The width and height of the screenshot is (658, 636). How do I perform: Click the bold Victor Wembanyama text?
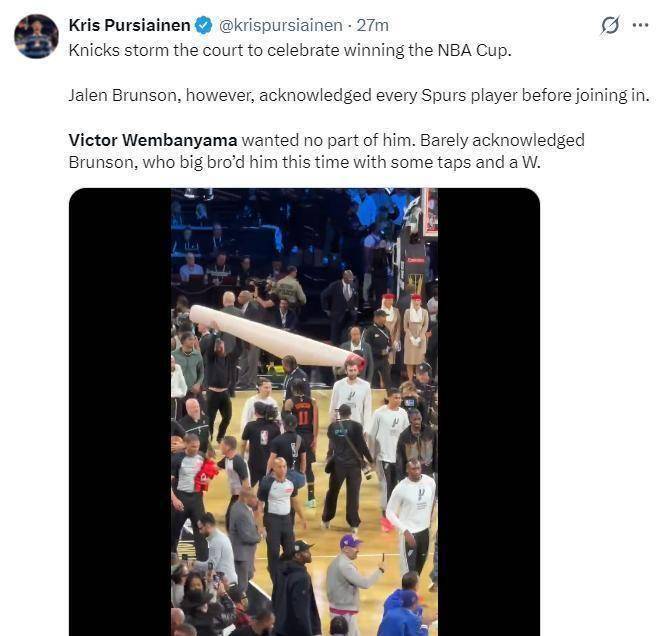pyautogui.click(x=152, y=140)
